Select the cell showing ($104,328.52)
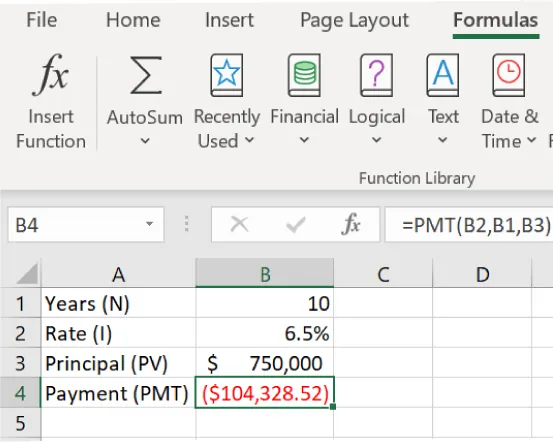The width and height of the screenshot is (553, 442). click(265, 393)
